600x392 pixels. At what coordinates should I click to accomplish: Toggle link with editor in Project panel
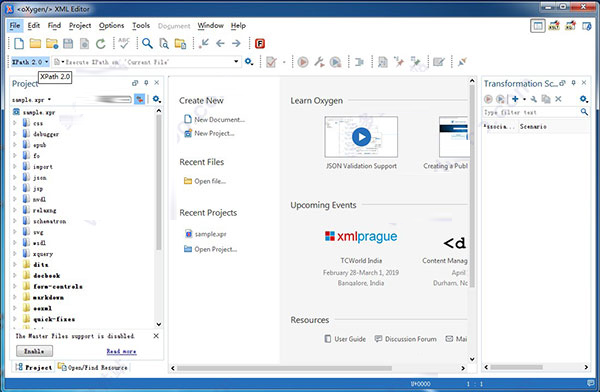(139, 100)
